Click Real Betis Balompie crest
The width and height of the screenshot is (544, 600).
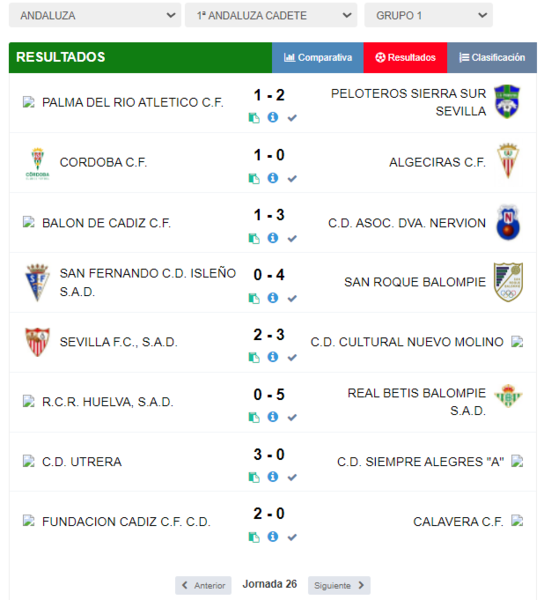pos(508,396)
